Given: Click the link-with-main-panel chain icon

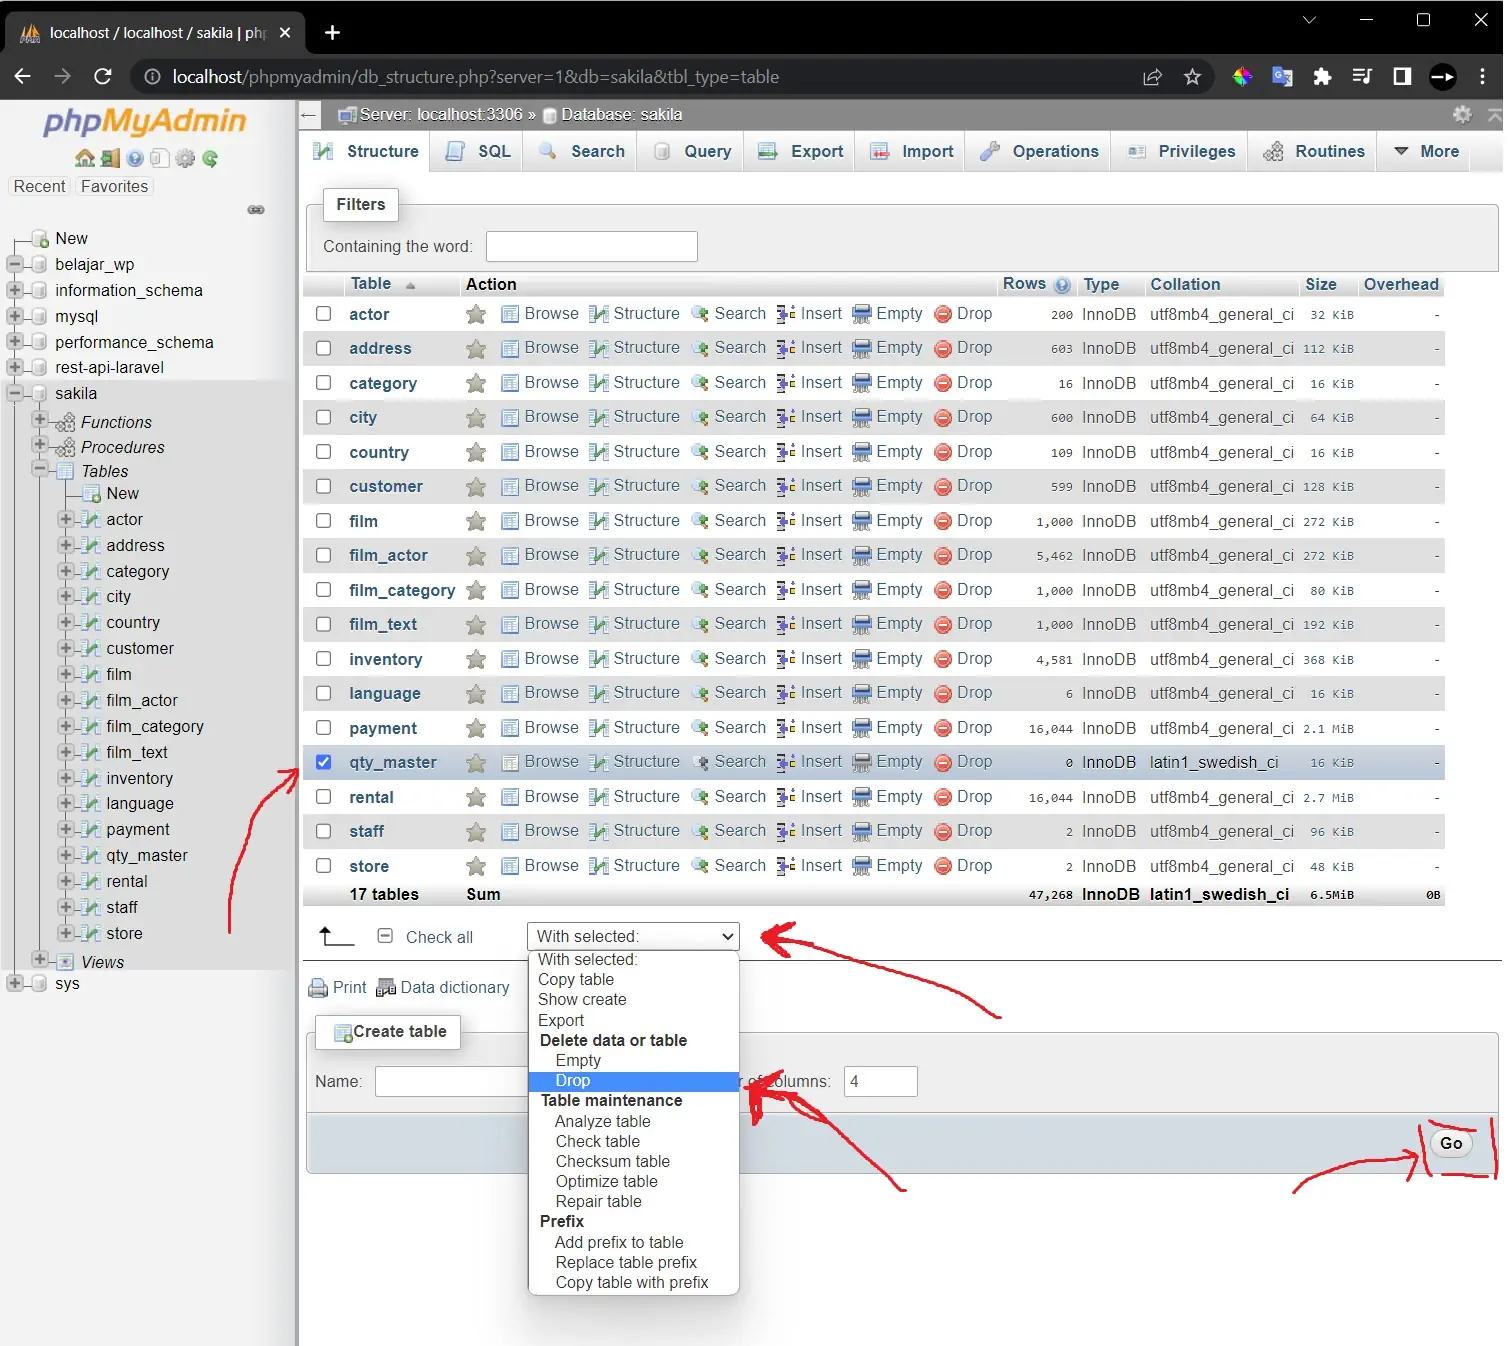Looking at the screenshot, I should pos(256,210).
